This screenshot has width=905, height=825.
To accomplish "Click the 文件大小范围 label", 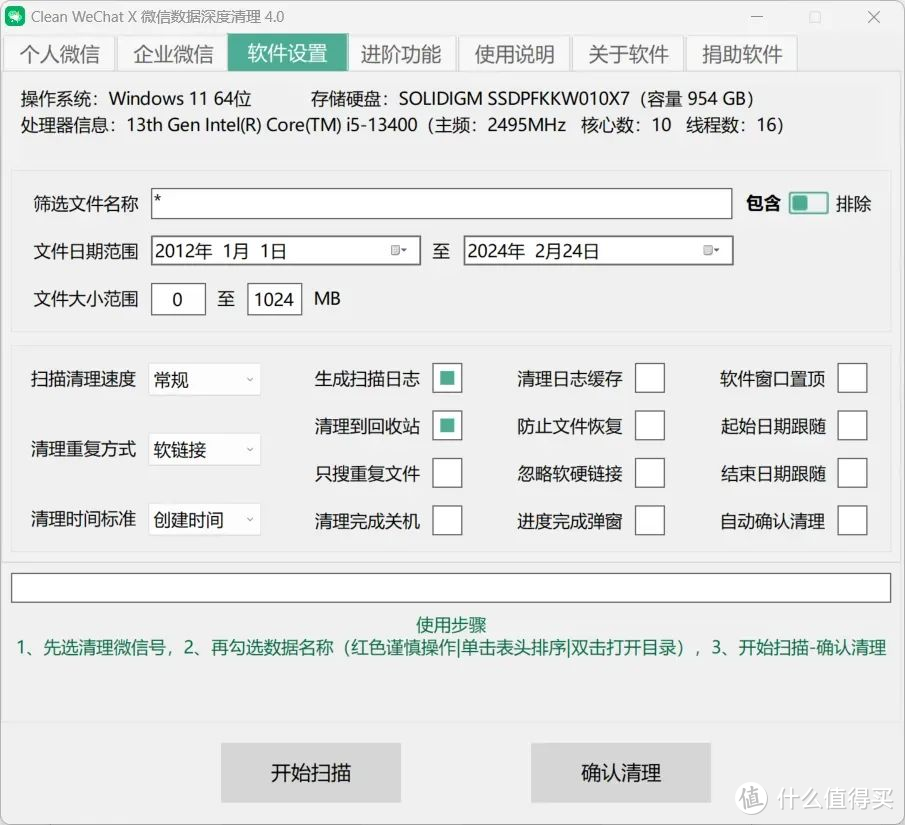I will [x=85, y=299].
